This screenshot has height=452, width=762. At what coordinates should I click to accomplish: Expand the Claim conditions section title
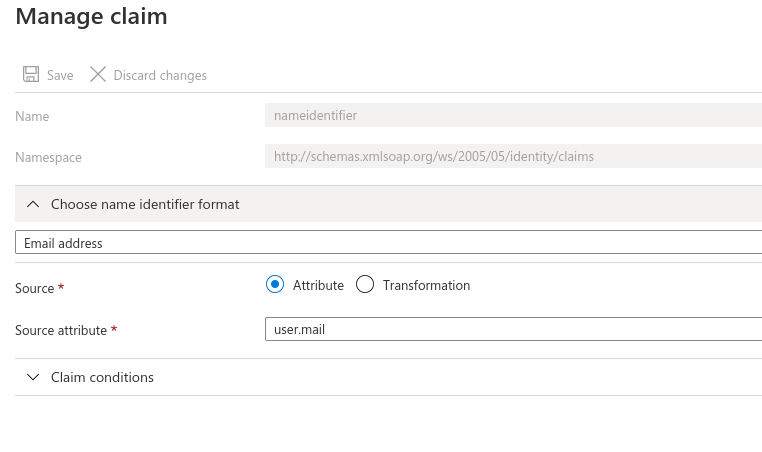[102, 377]
